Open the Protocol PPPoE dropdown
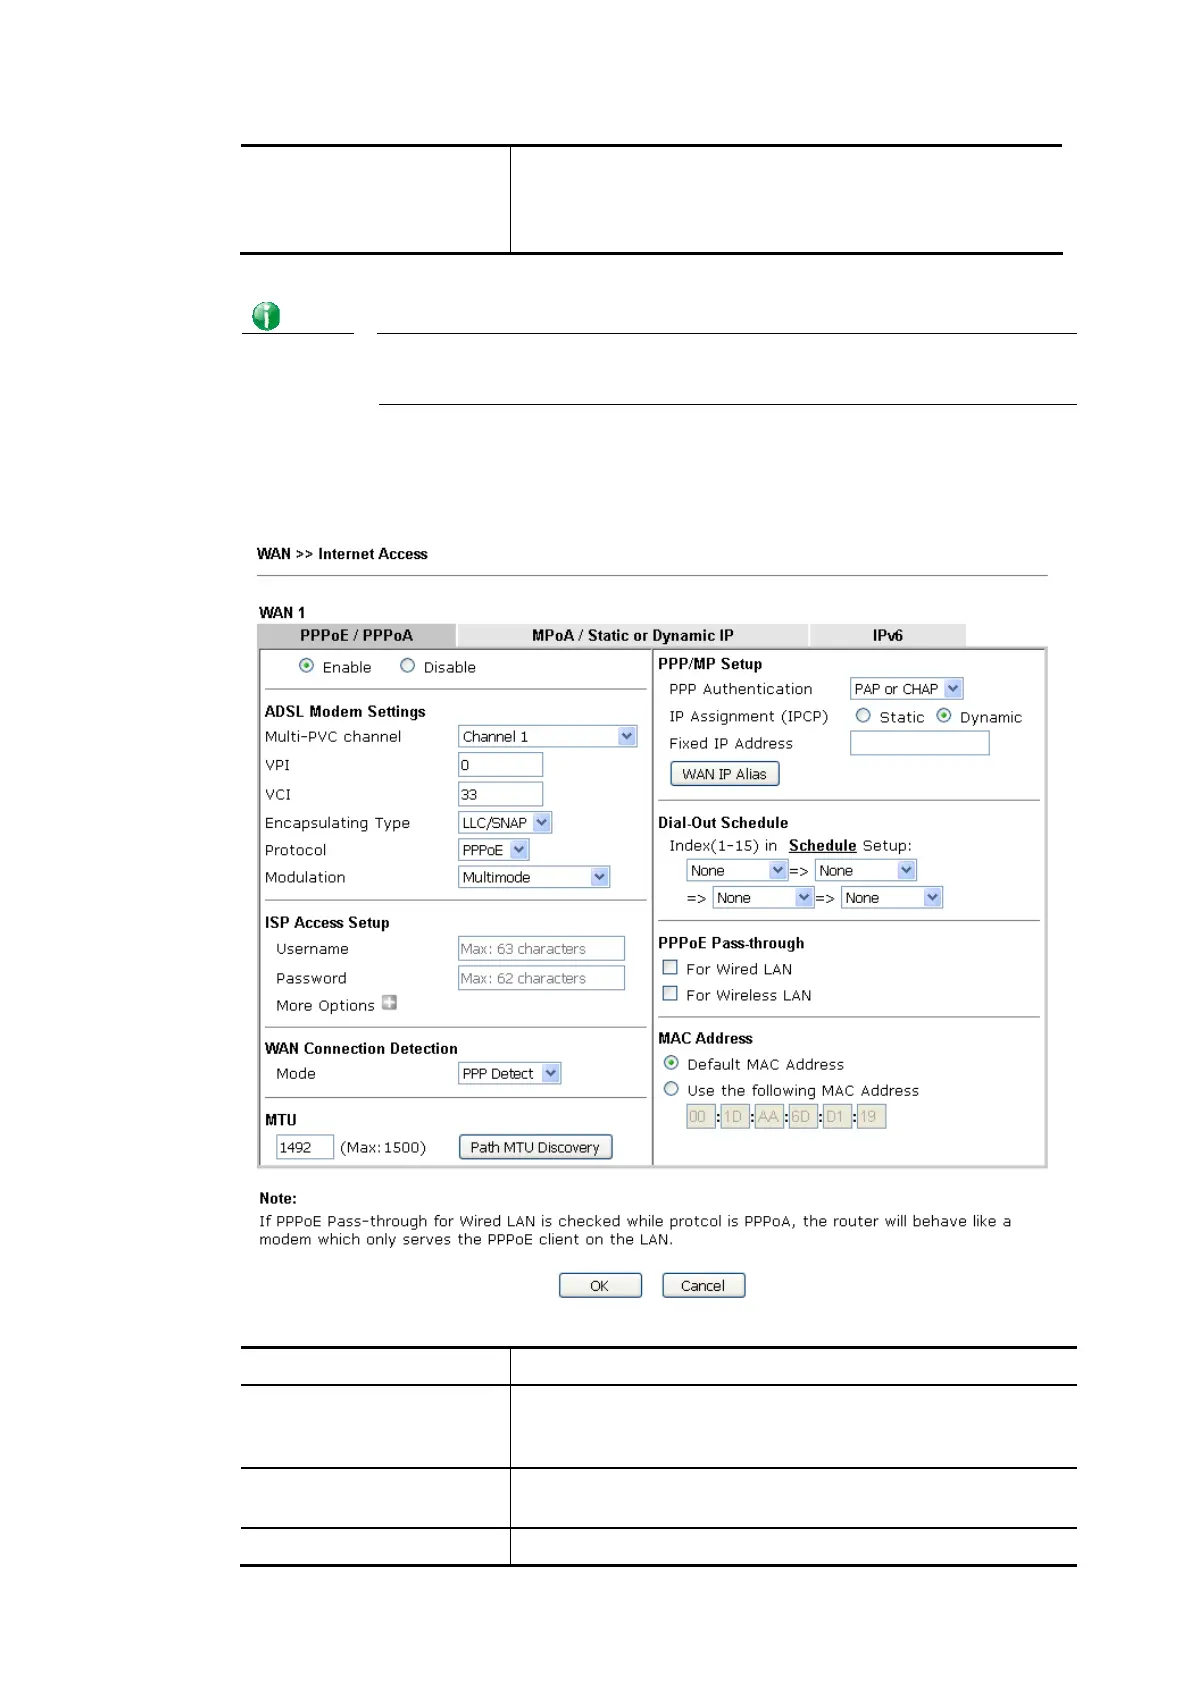 (x=494, y=850)
